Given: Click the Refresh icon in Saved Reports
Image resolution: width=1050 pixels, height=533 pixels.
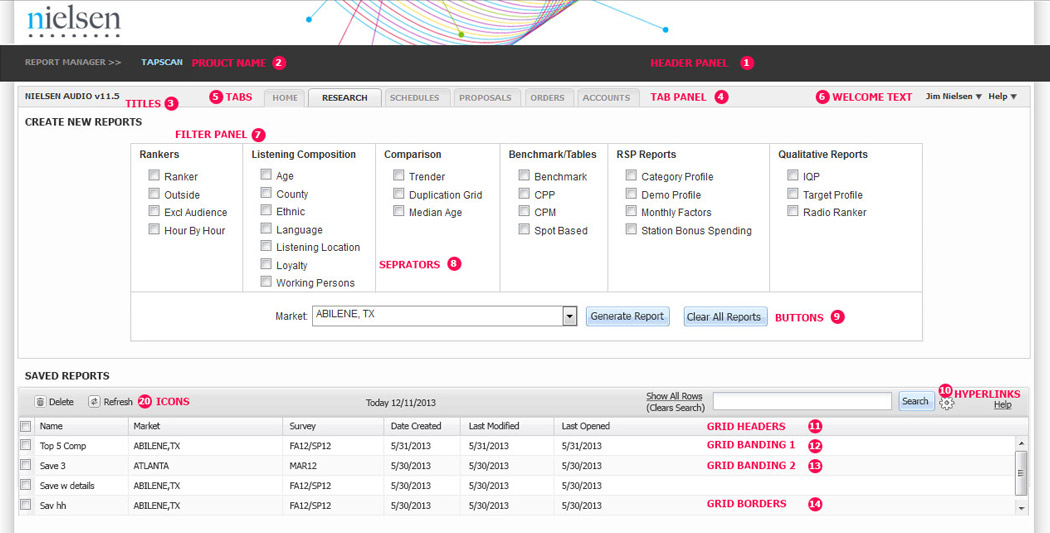Looking at the screenshot, I should coord(94,402).
